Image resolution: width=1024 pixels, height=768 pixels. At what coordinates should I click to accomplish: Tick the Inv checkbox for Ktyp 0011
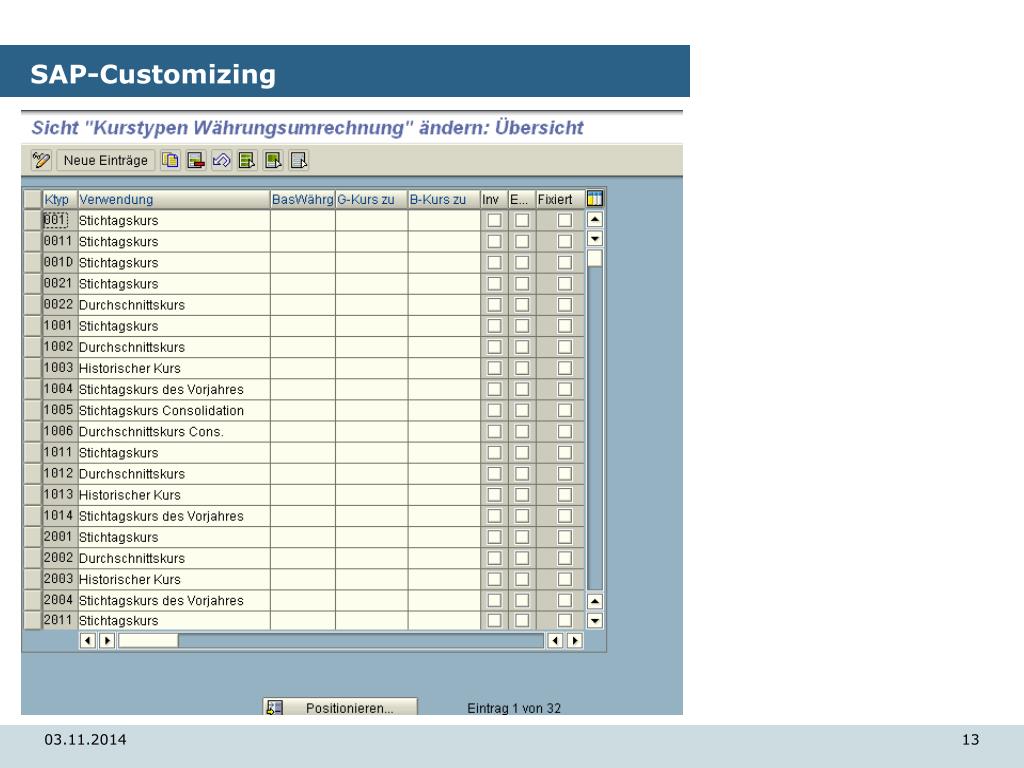(494, 242)
